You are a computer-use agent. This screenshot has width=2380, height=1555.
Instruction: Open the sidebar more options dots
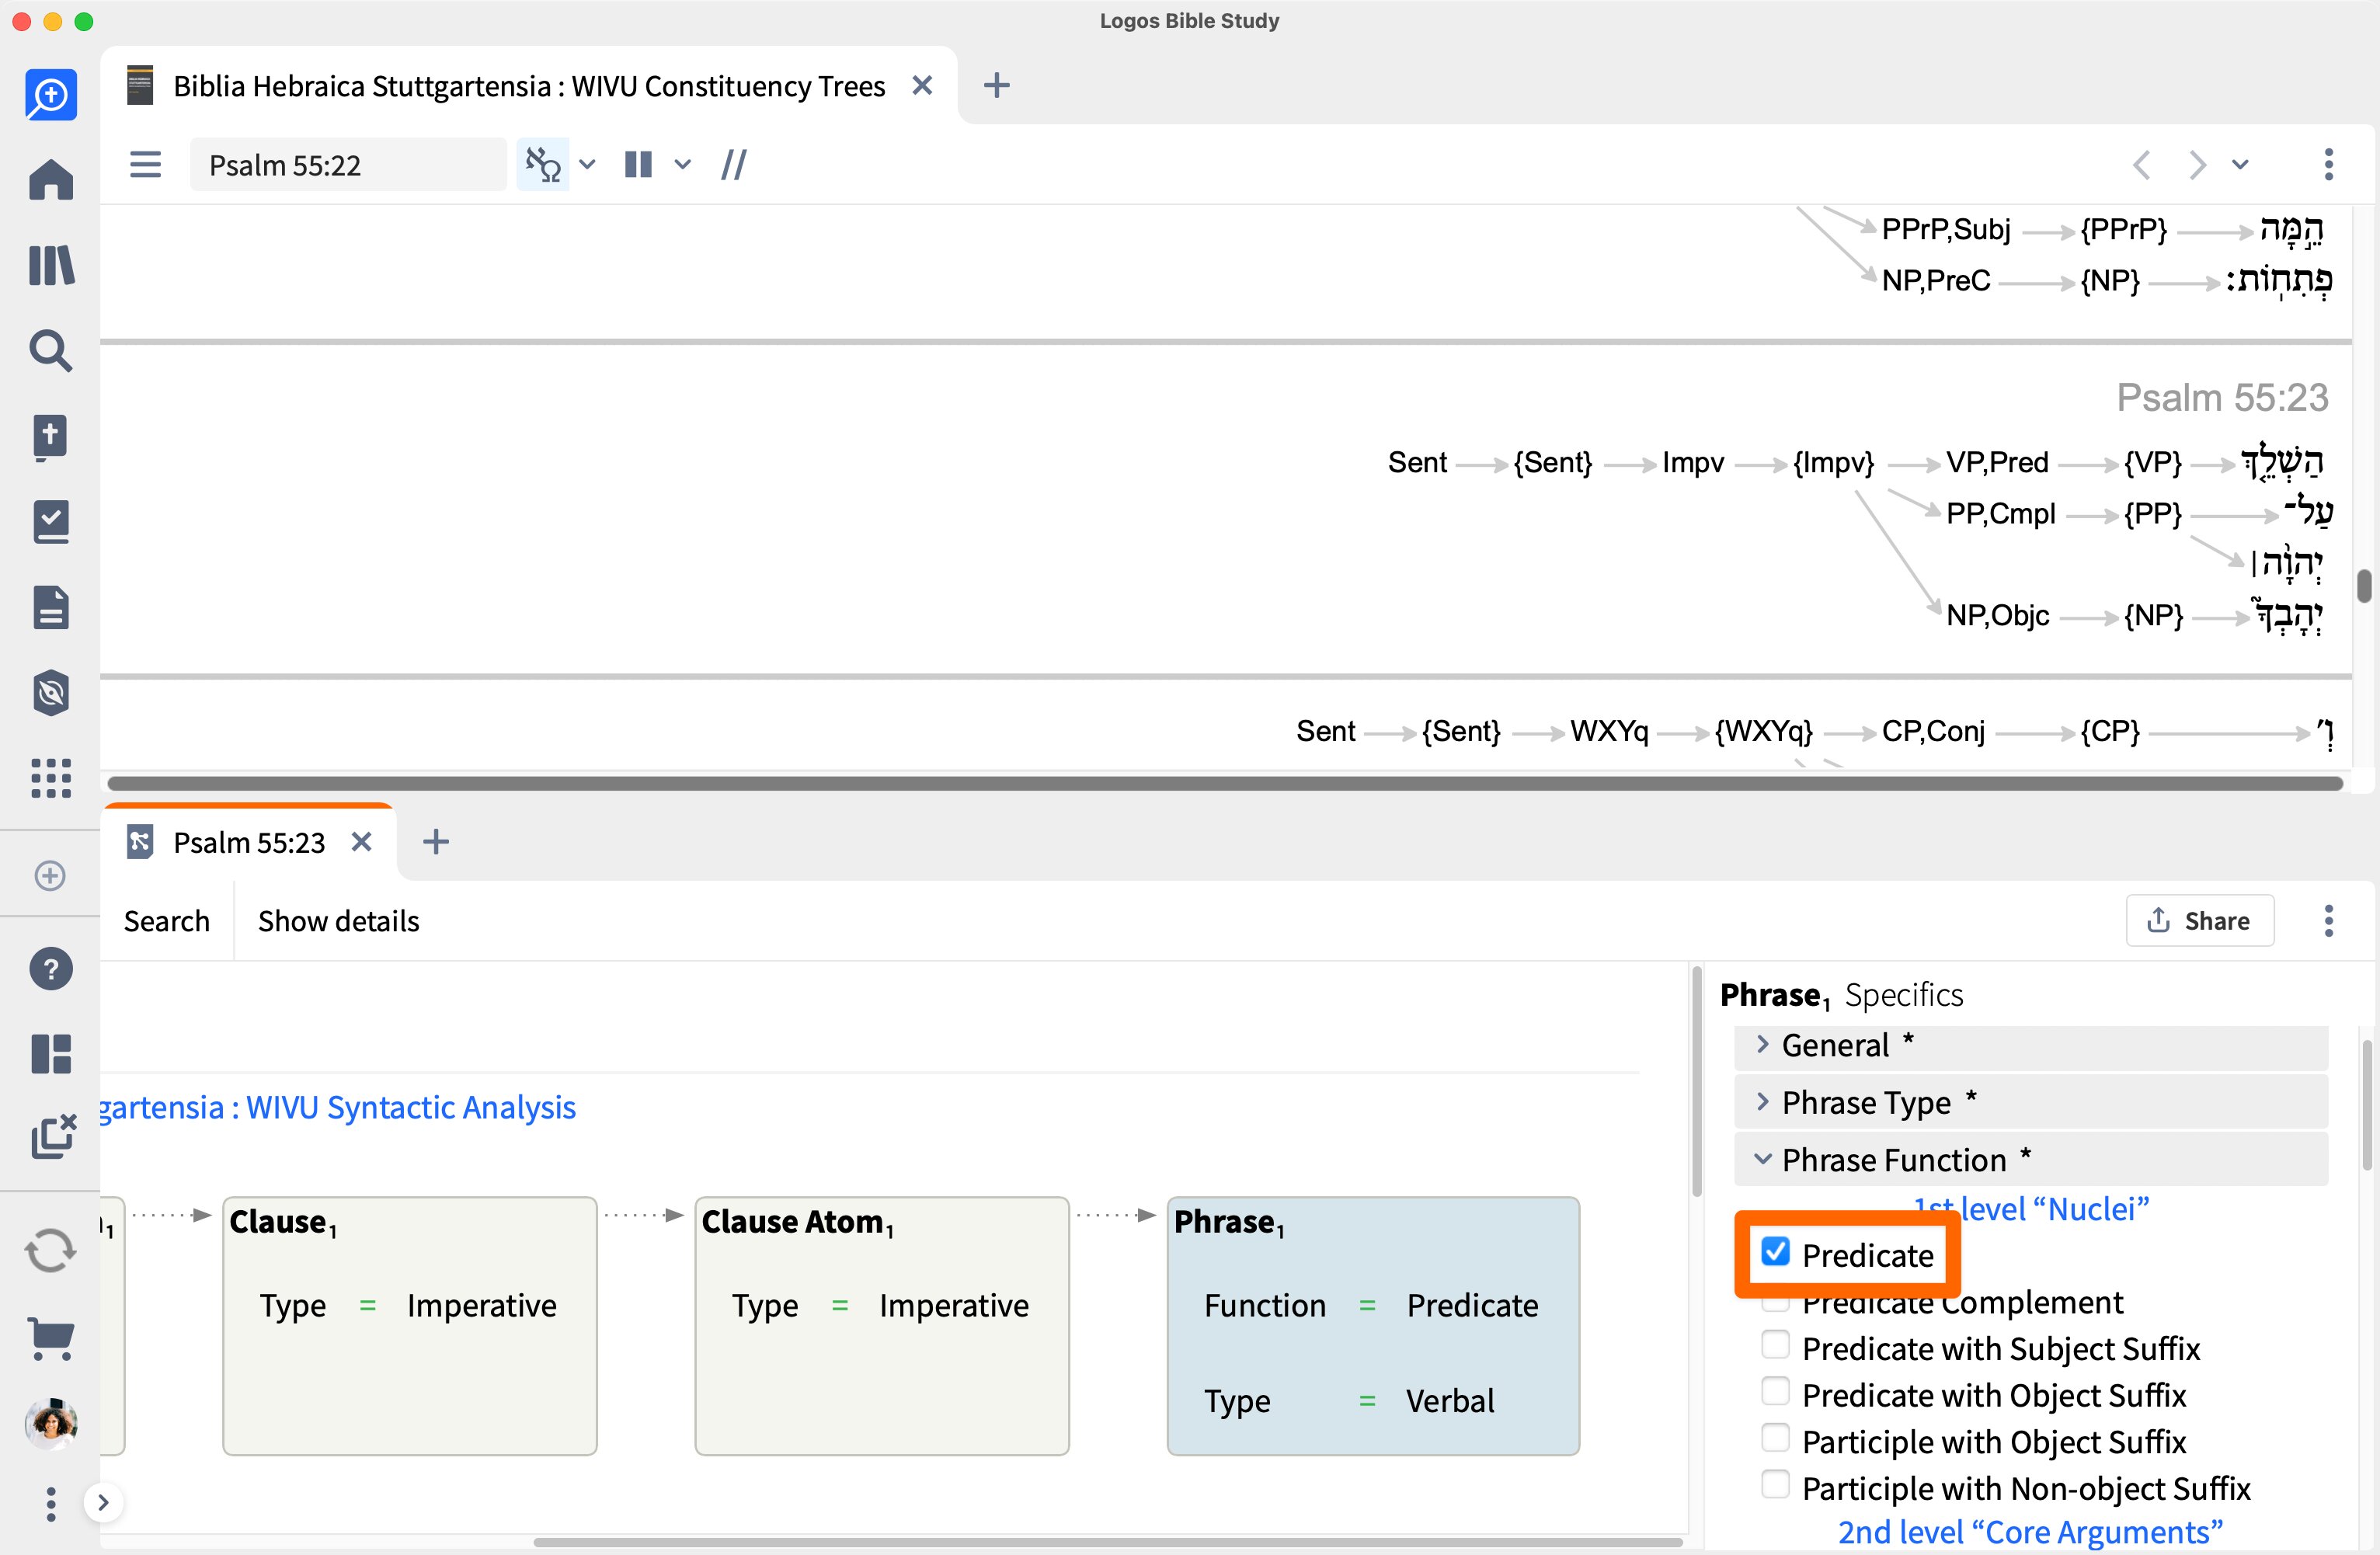pyautogui.click(x=51, y=1503)
